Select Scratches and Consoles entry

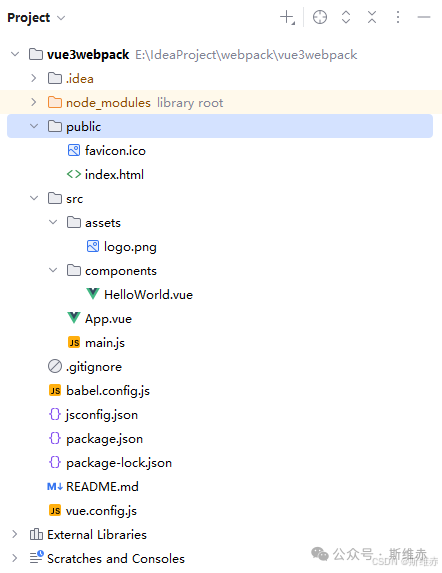click(x=116, y=558)
